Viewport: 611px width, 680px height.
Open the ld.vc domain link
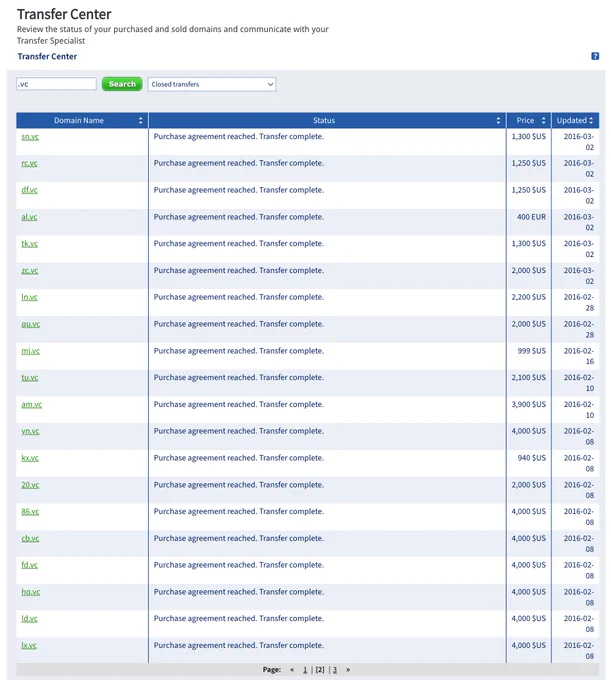(29, 619)
